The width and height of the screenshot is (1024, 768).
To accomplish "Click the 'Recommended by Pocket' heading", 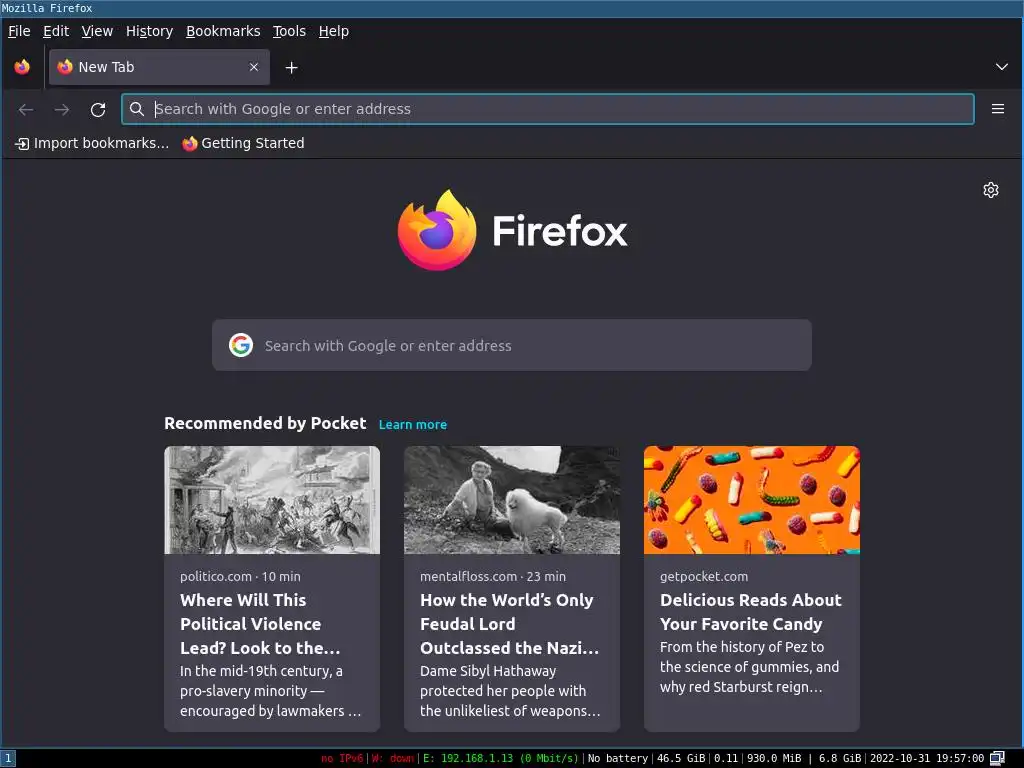I will point(265,423).
